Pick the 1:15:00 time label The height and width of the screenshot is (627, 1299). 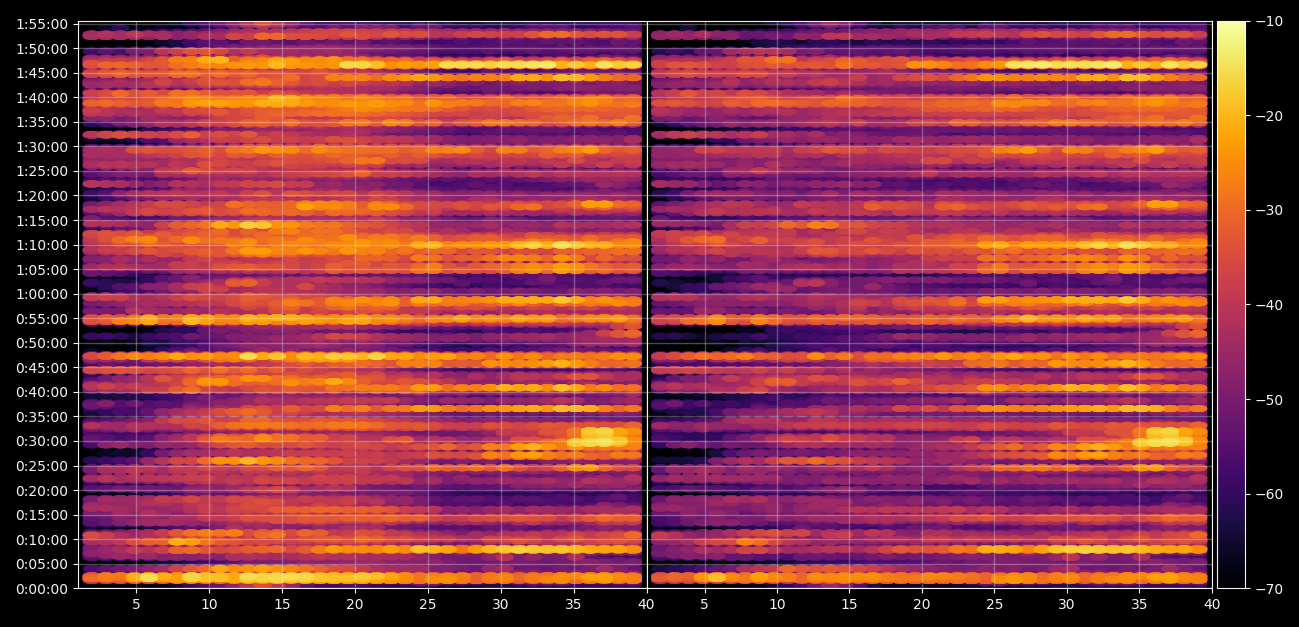pos(43,221)
